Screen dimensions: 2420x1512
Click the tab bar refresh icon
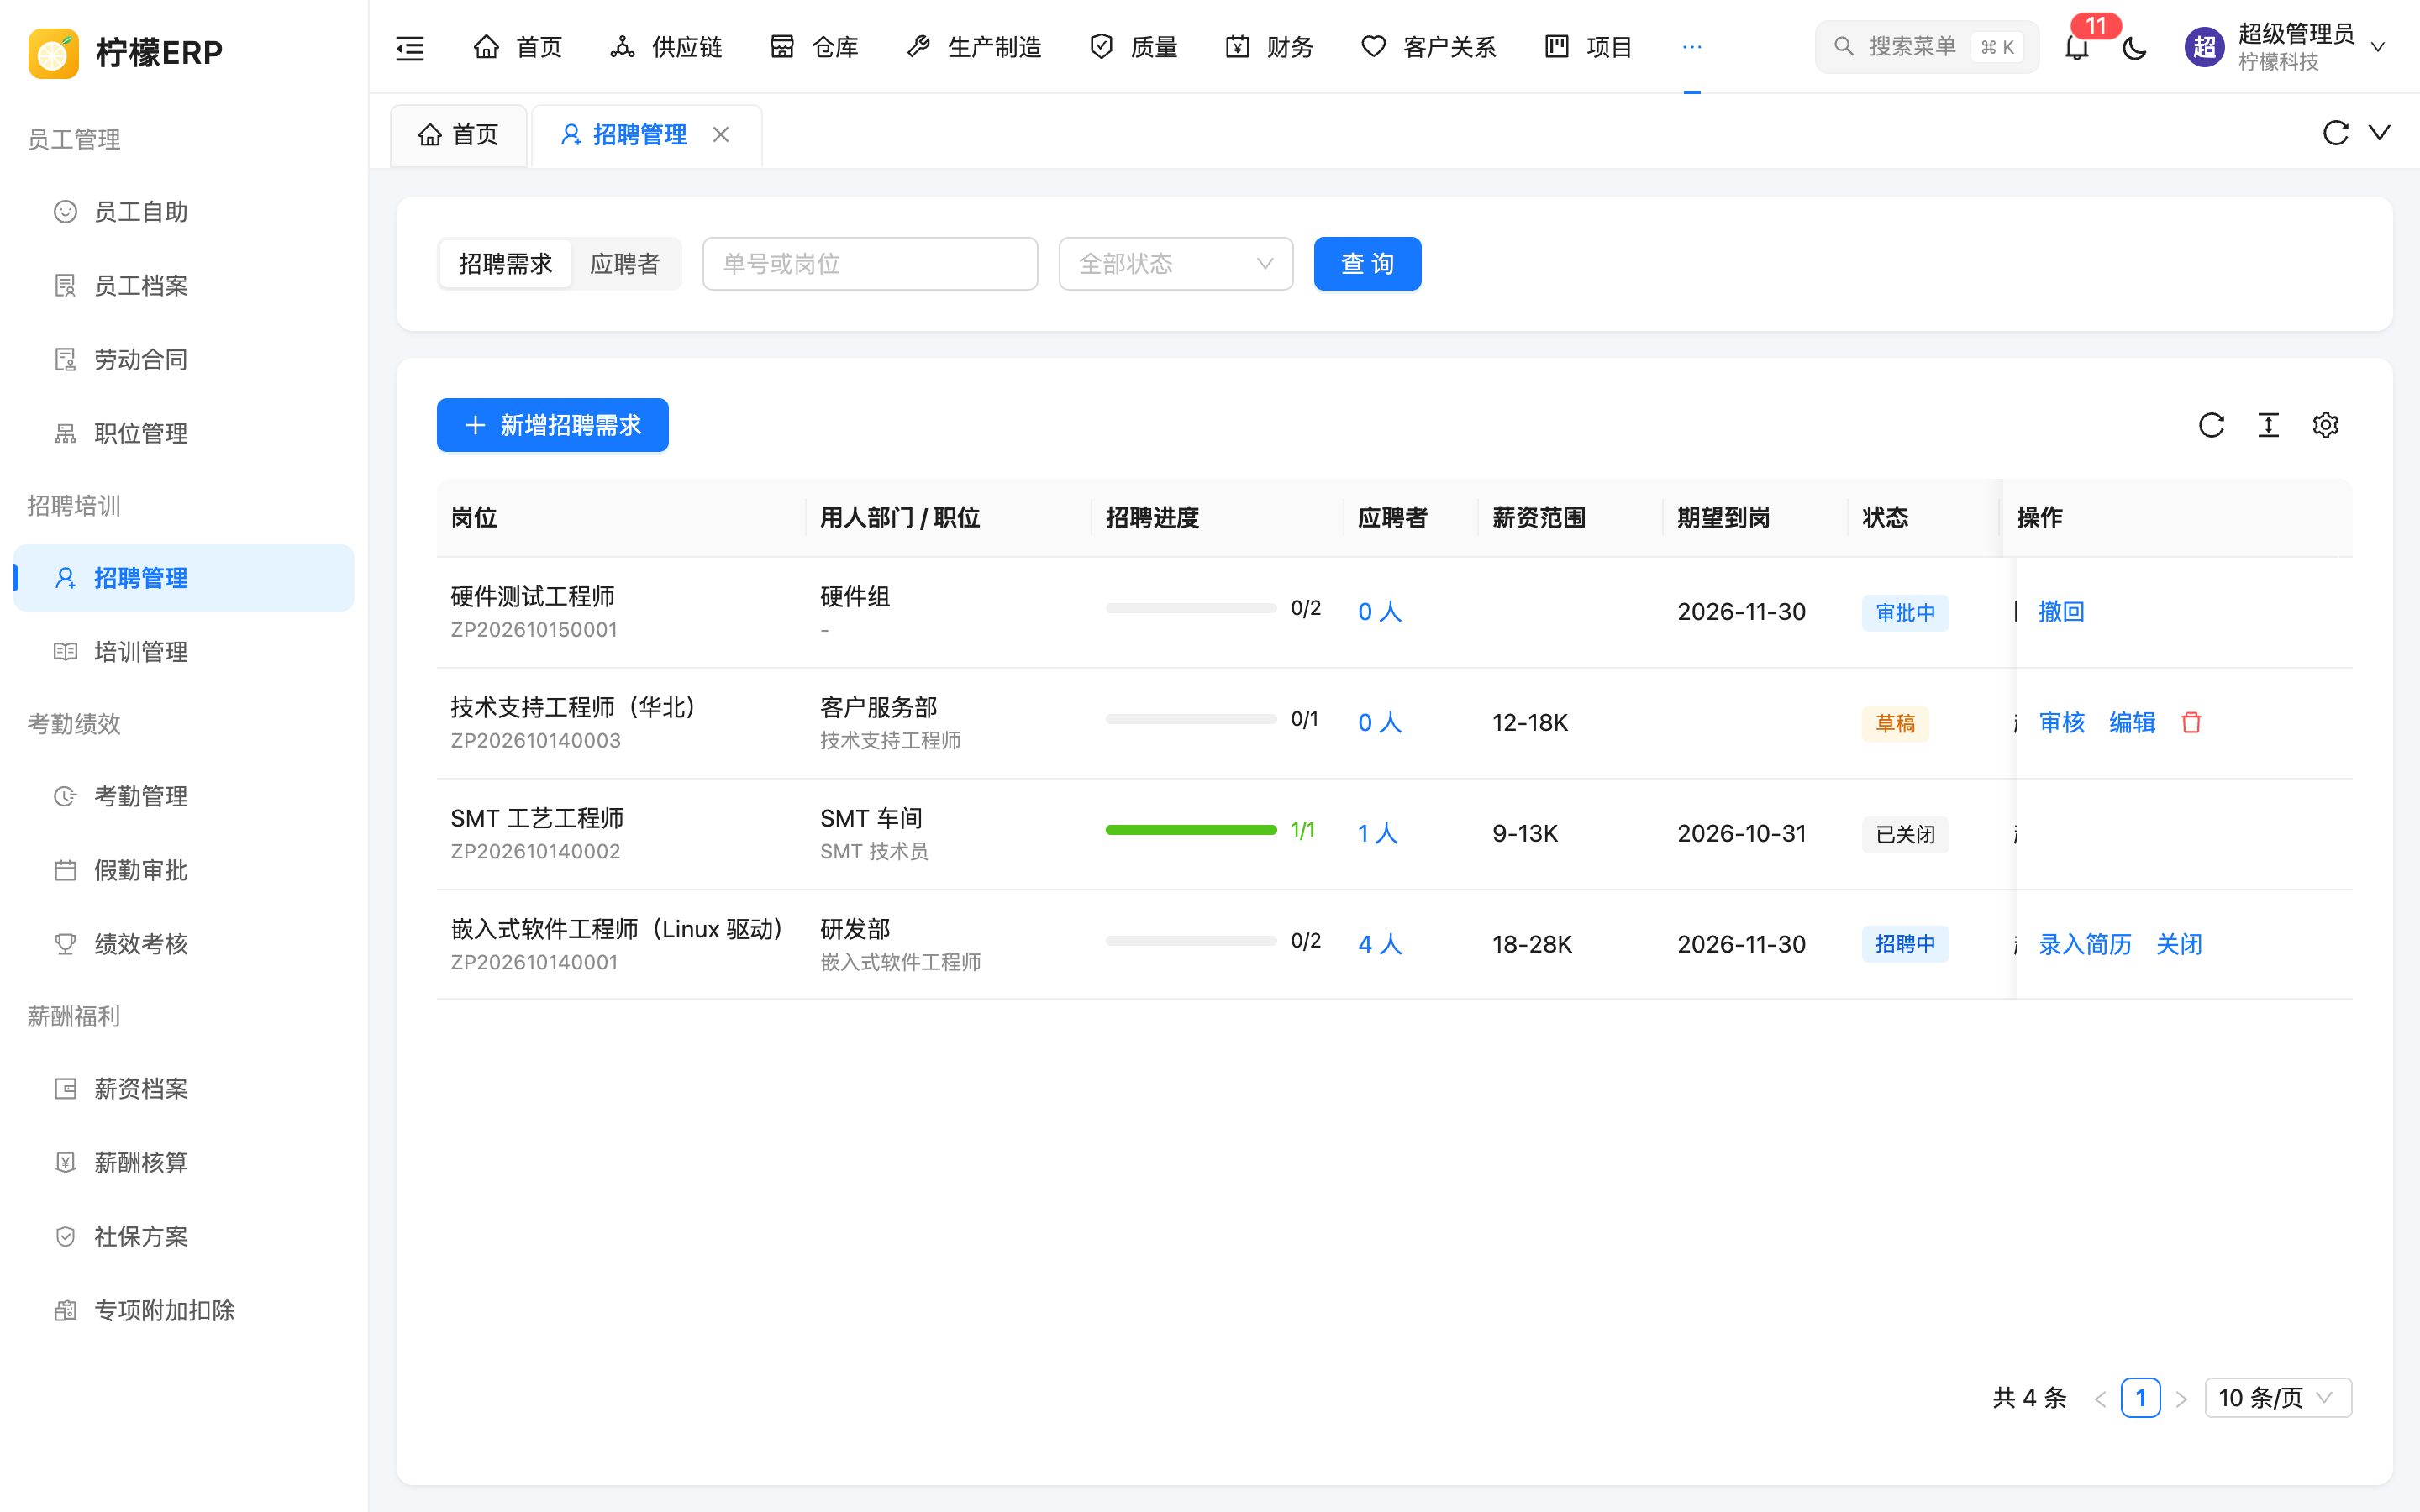tap(2335, 133)
